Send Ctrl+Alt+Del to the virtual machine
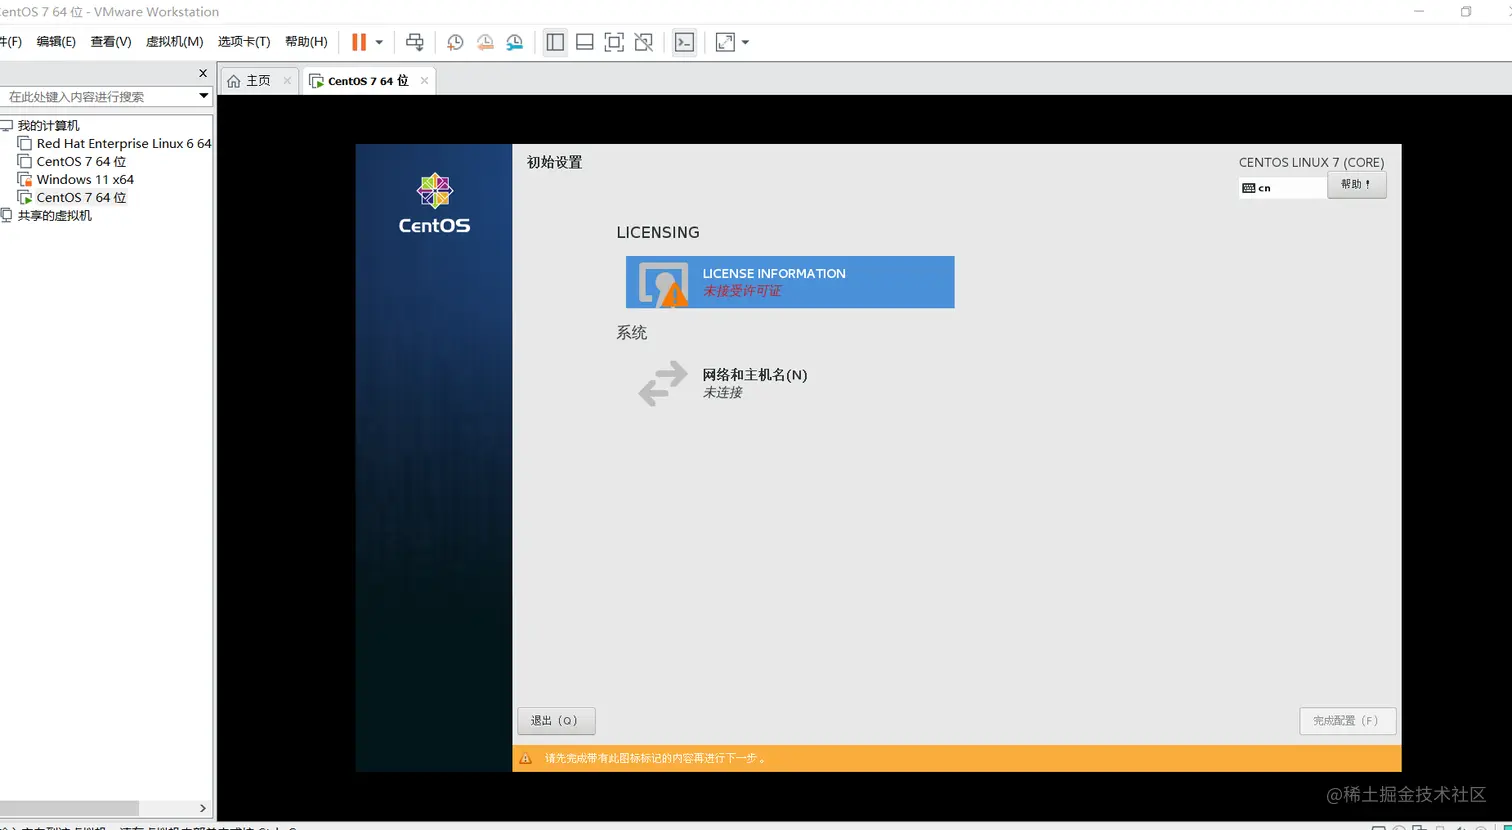 pyautogui.click(x=415, y=42)
